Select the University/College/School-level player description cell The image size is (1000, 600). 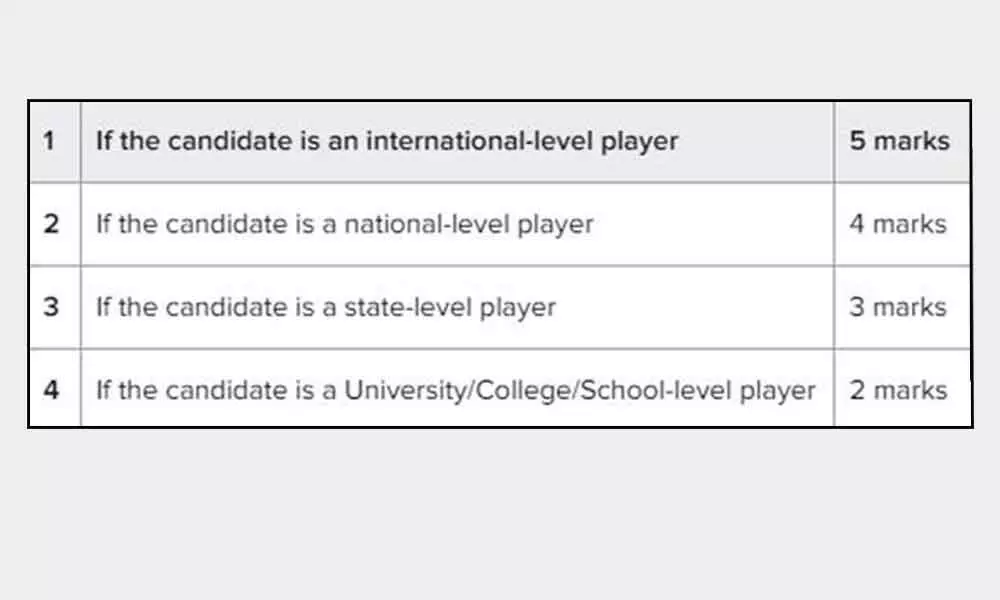(x=455, y=389)
